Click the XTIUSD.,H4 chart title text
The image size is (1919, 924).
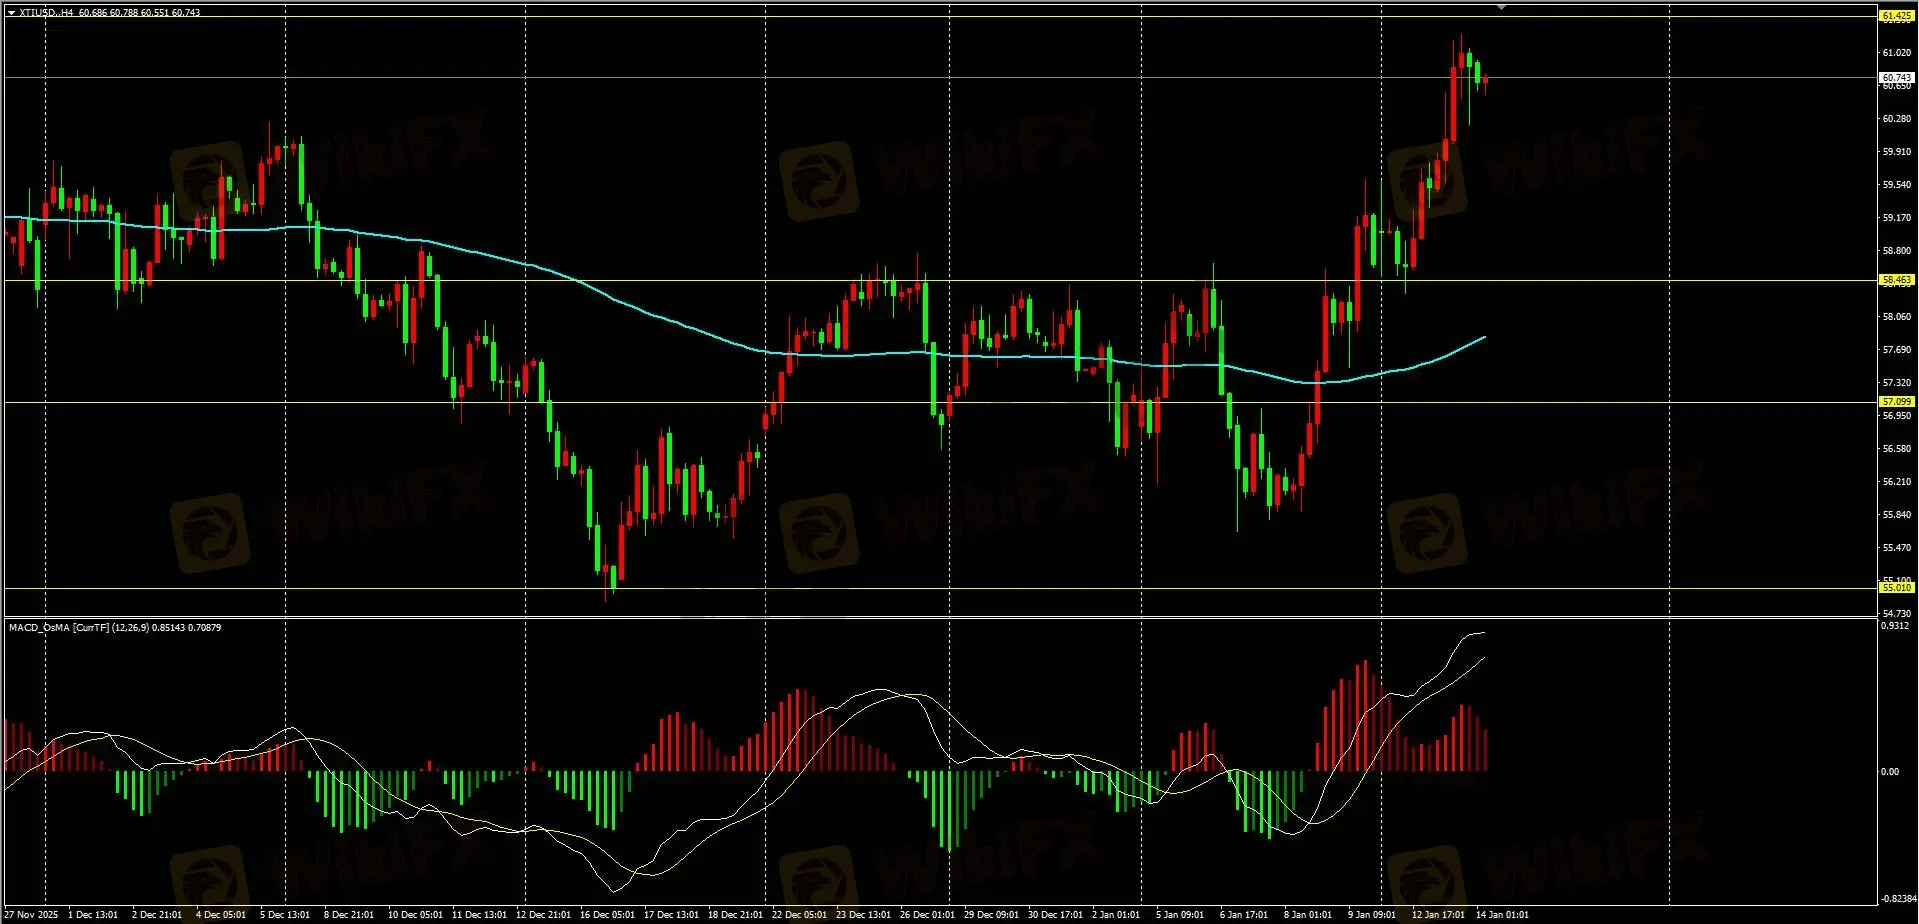pos(47,13)
